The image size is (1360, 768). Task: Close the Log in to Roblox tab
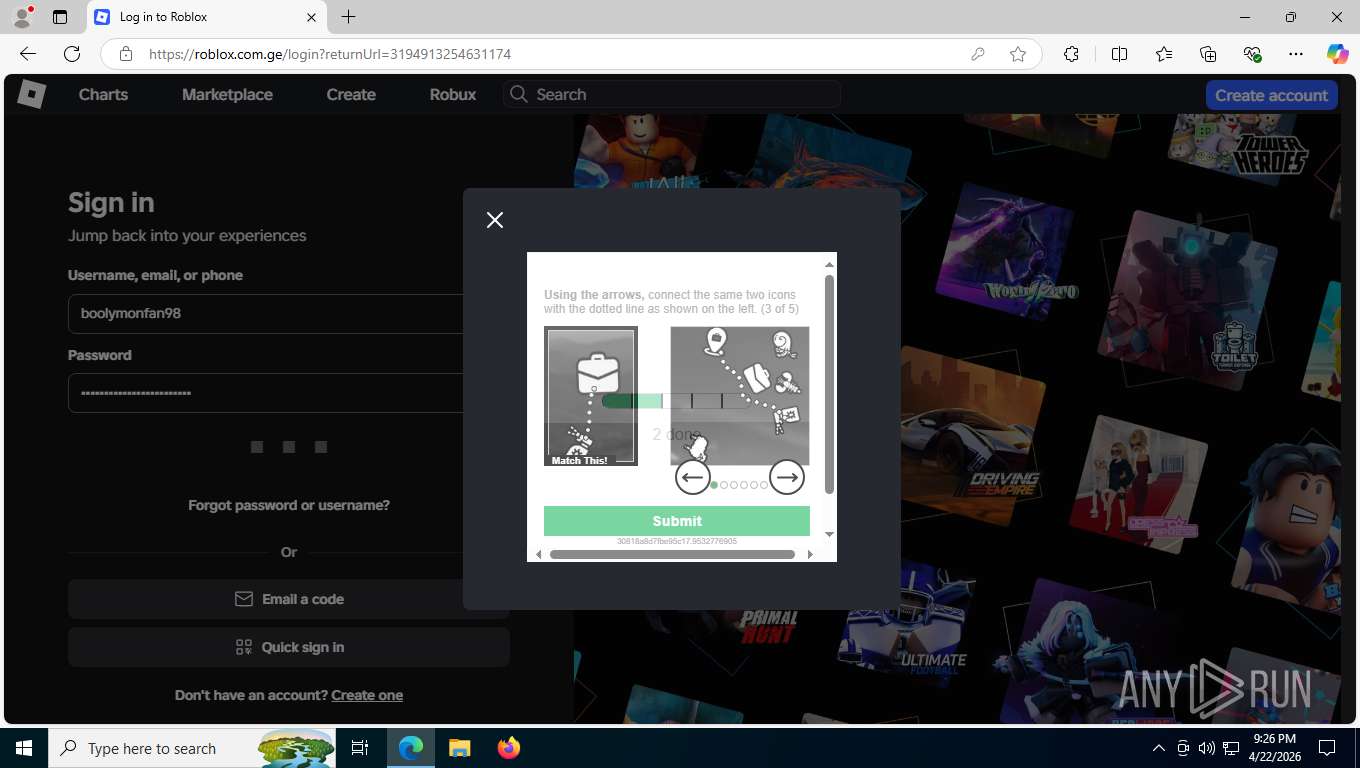click(311, 17)
